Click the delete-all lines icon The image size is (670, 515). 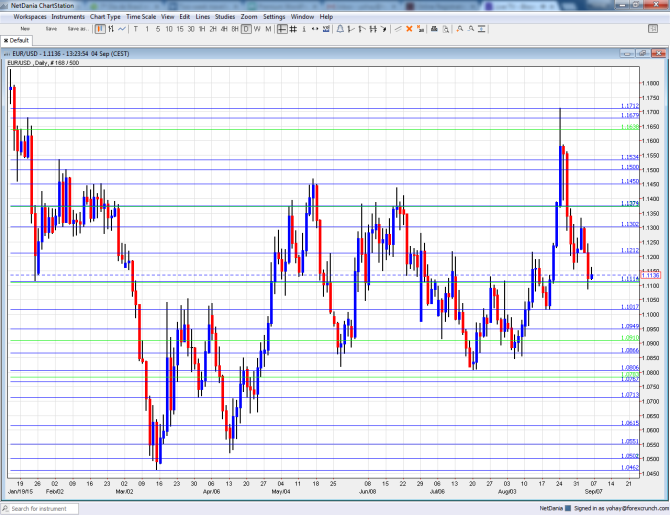[x=420, y=29]
